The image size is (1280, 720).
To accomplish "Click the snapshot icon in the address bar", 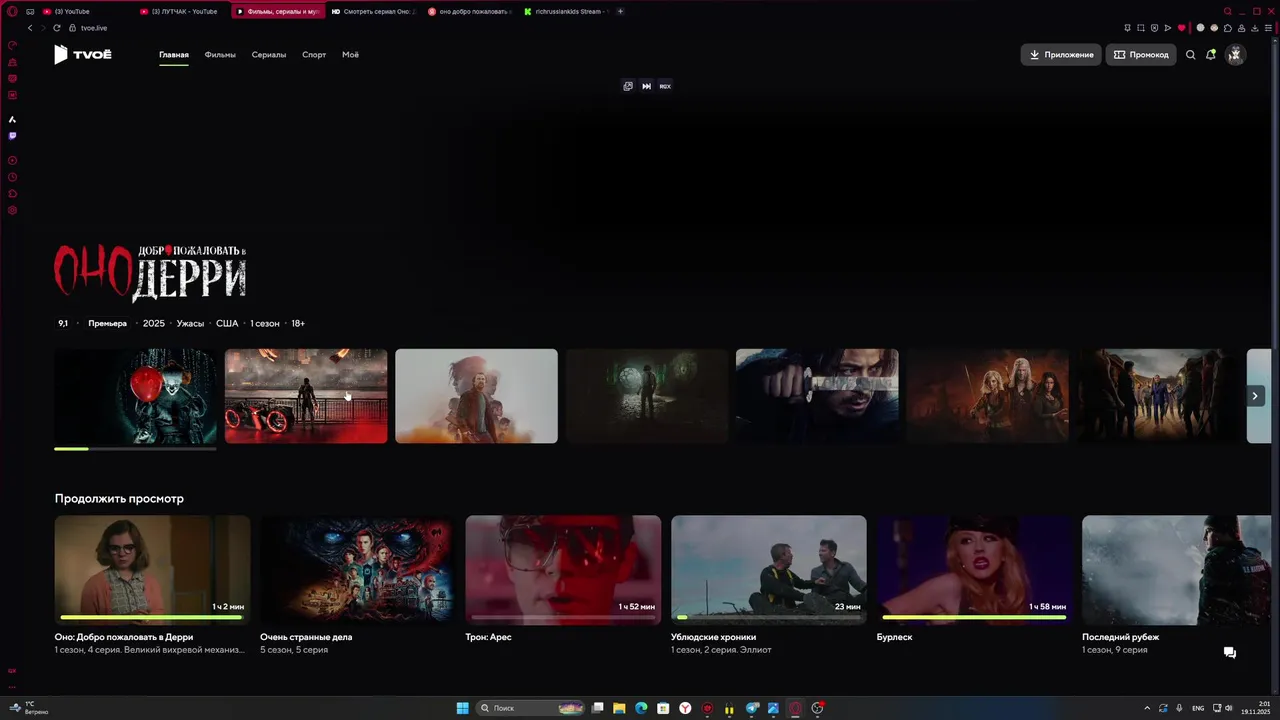I will (1141, 28).
